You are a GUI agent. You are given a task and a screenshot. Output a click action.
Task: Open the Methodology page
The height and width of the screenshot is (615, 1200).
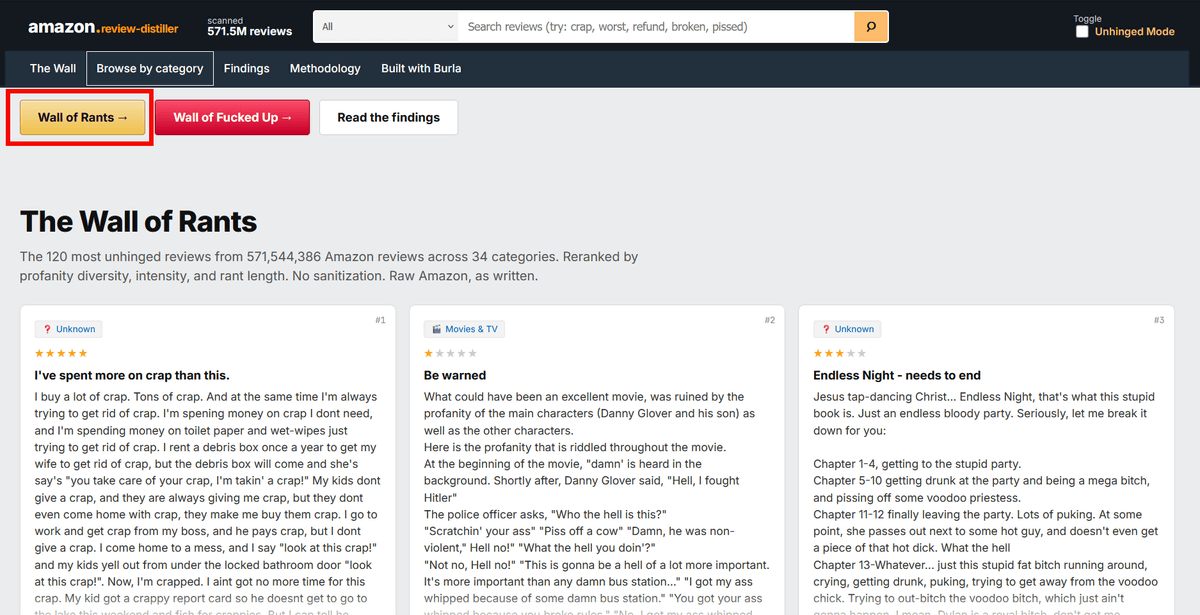325,68
